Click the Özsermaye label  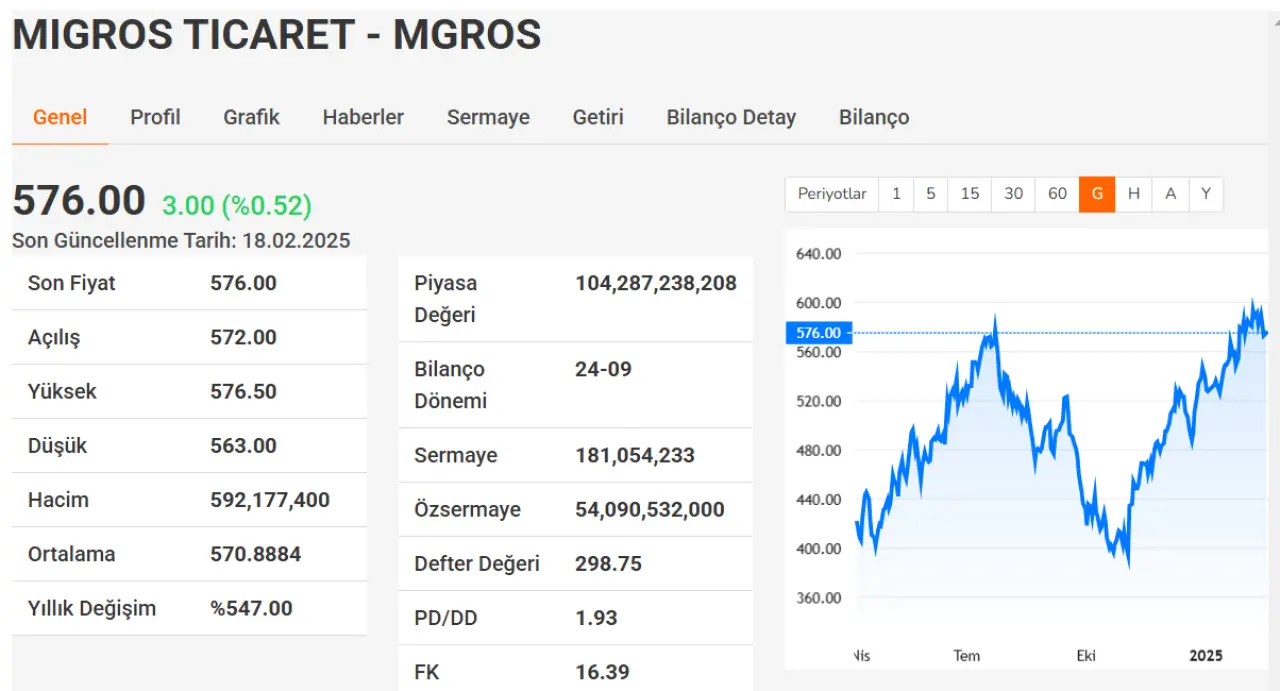(x=467, y=509)
